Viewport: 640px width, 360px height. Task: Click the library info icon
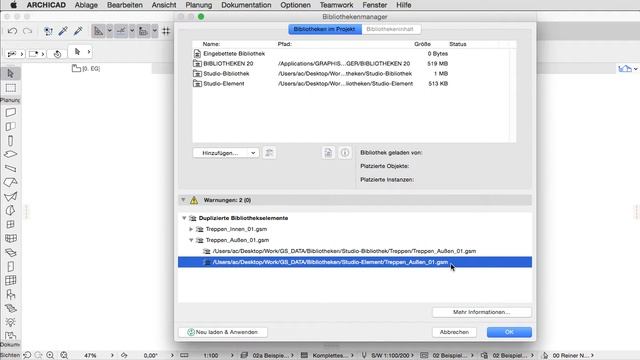(345, 153)
